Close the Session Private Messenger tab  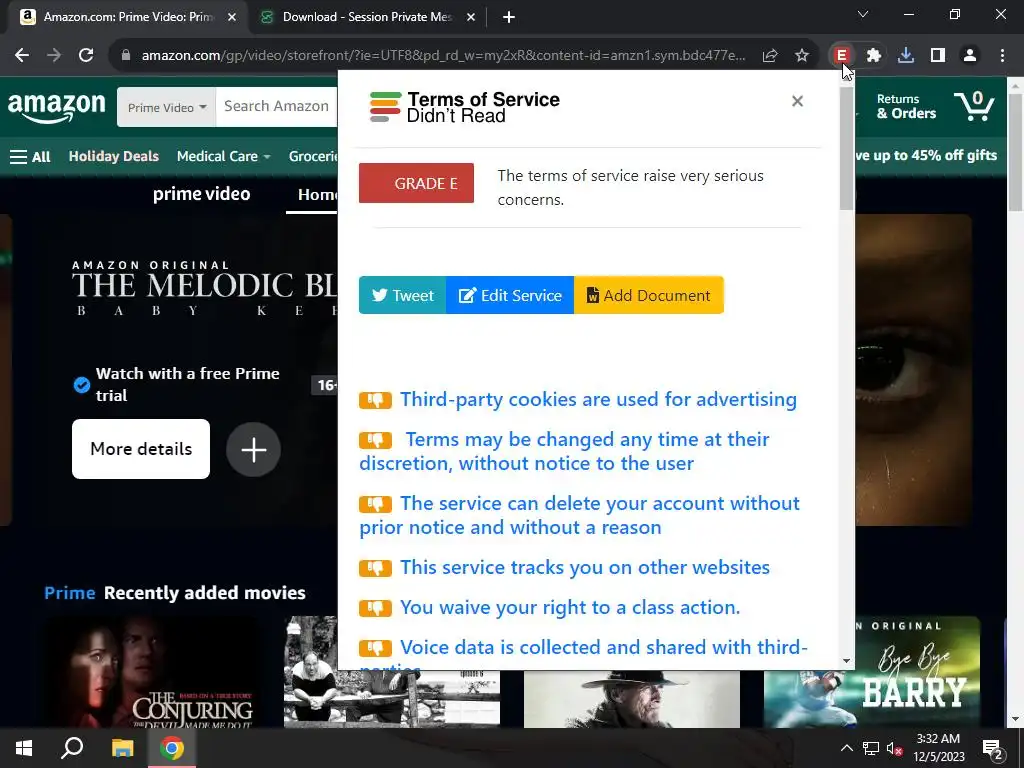point(471,18)
